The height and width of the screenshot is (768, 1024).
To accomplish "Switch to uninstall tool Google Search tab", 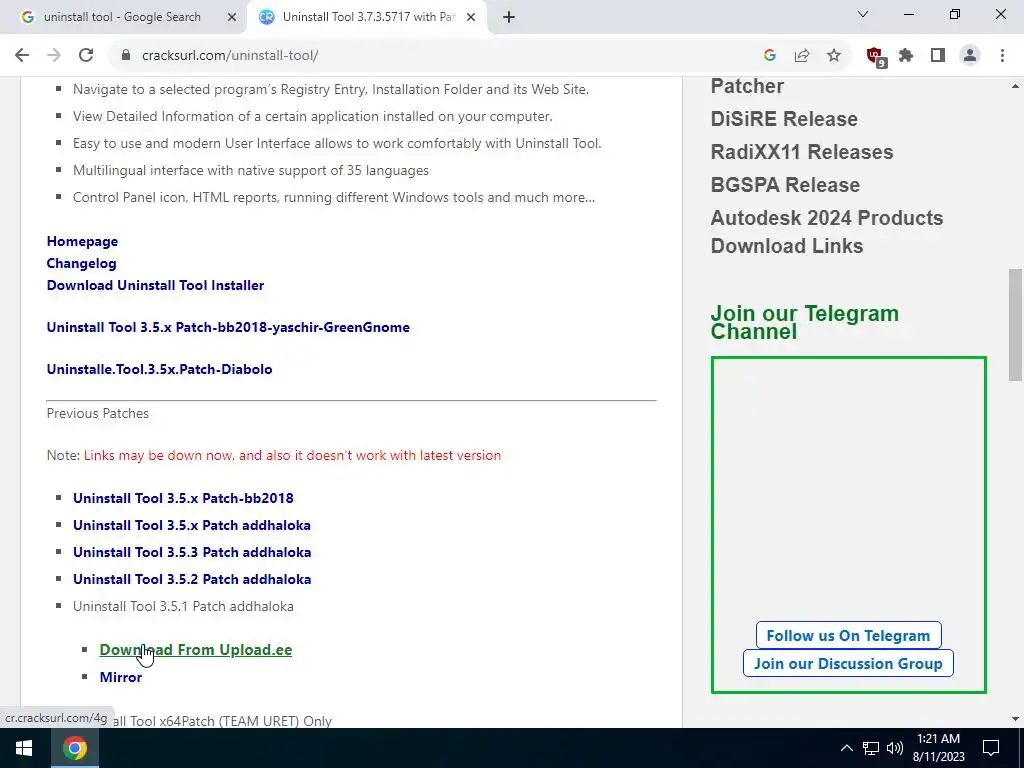I will coord(123,17).
